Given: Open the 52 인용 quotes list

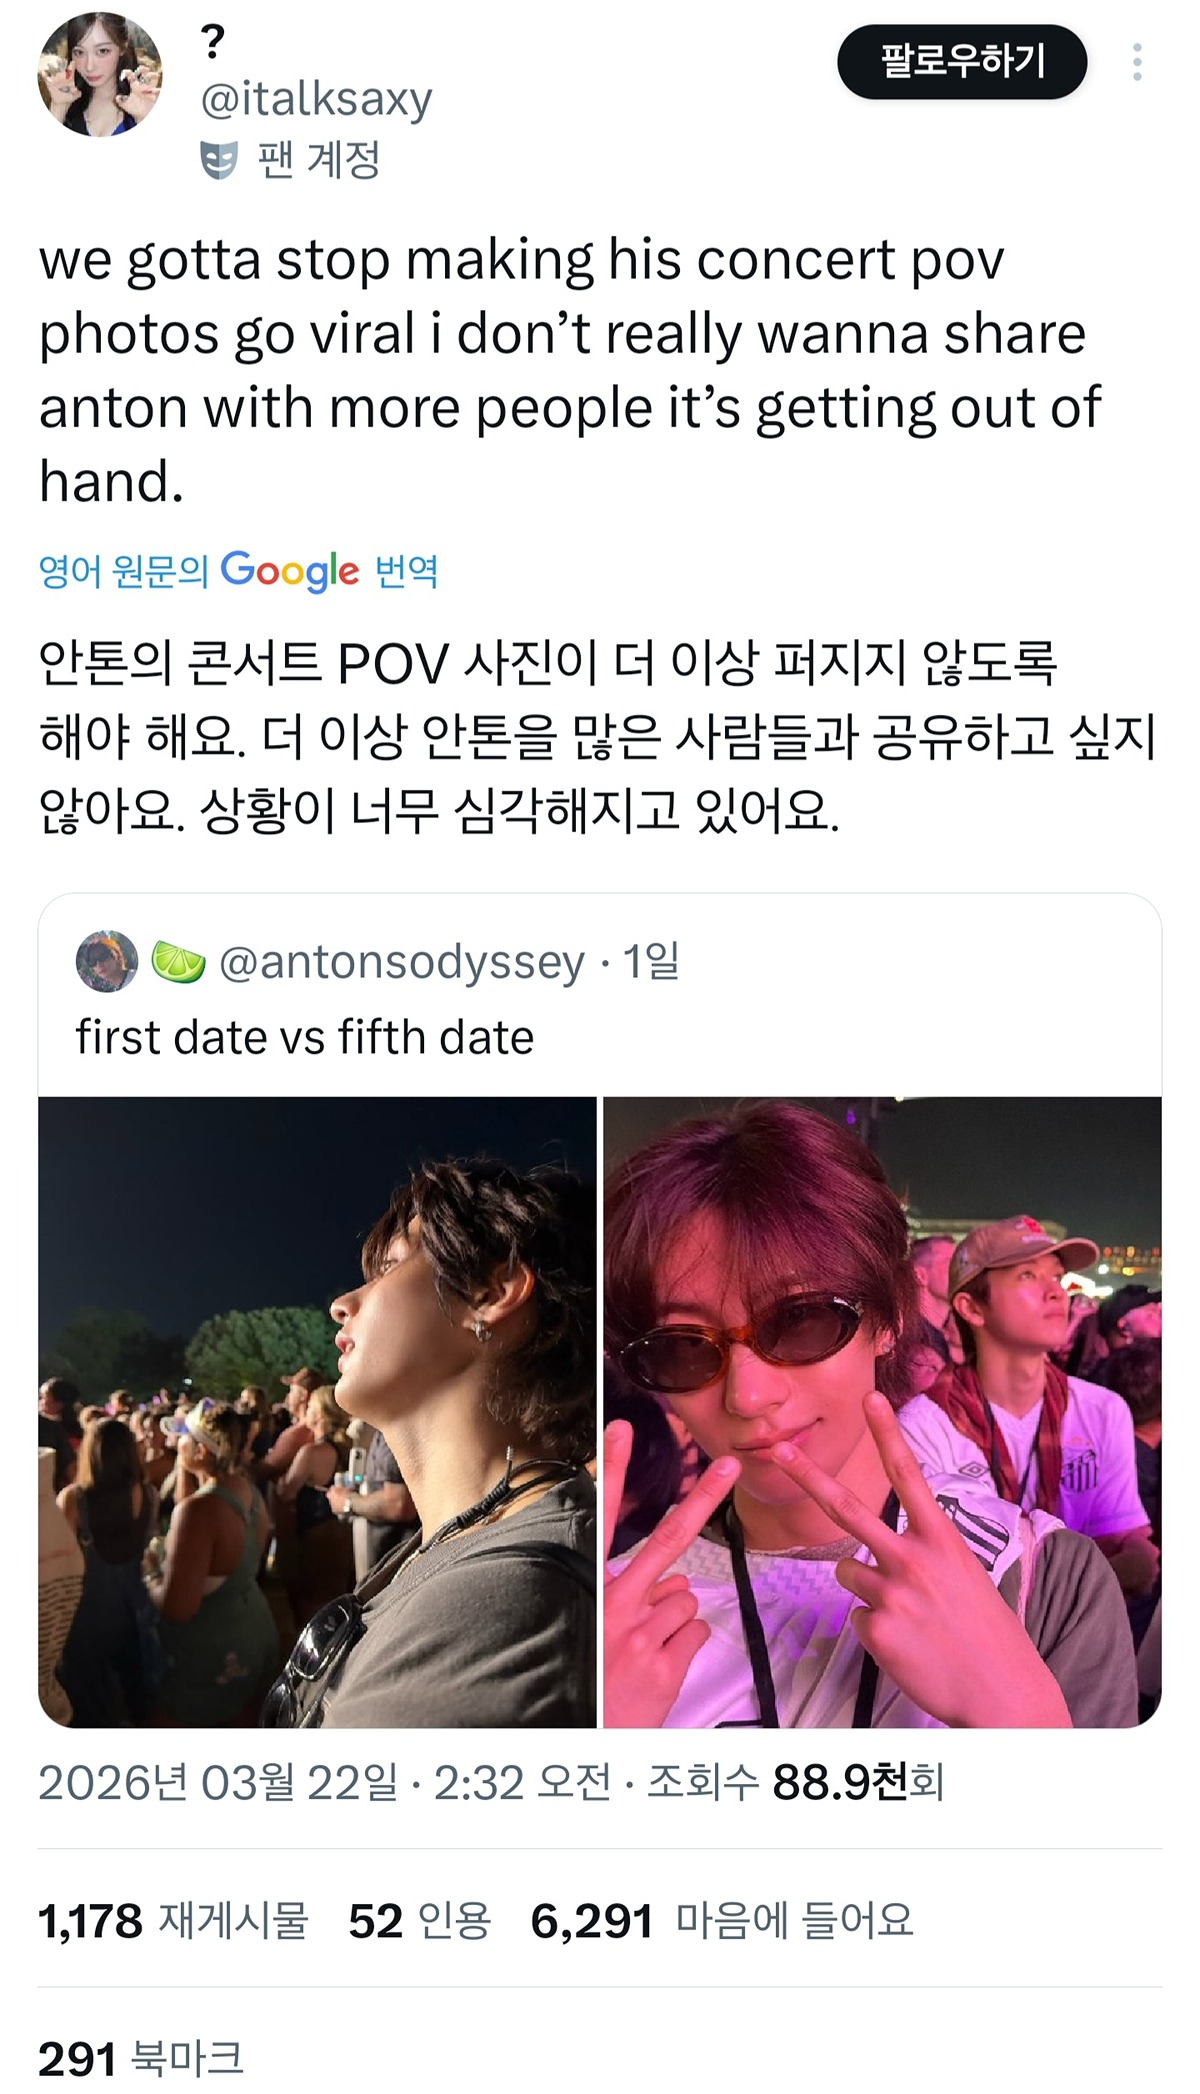Looking at the screenshot, I should click(420, 1921).
